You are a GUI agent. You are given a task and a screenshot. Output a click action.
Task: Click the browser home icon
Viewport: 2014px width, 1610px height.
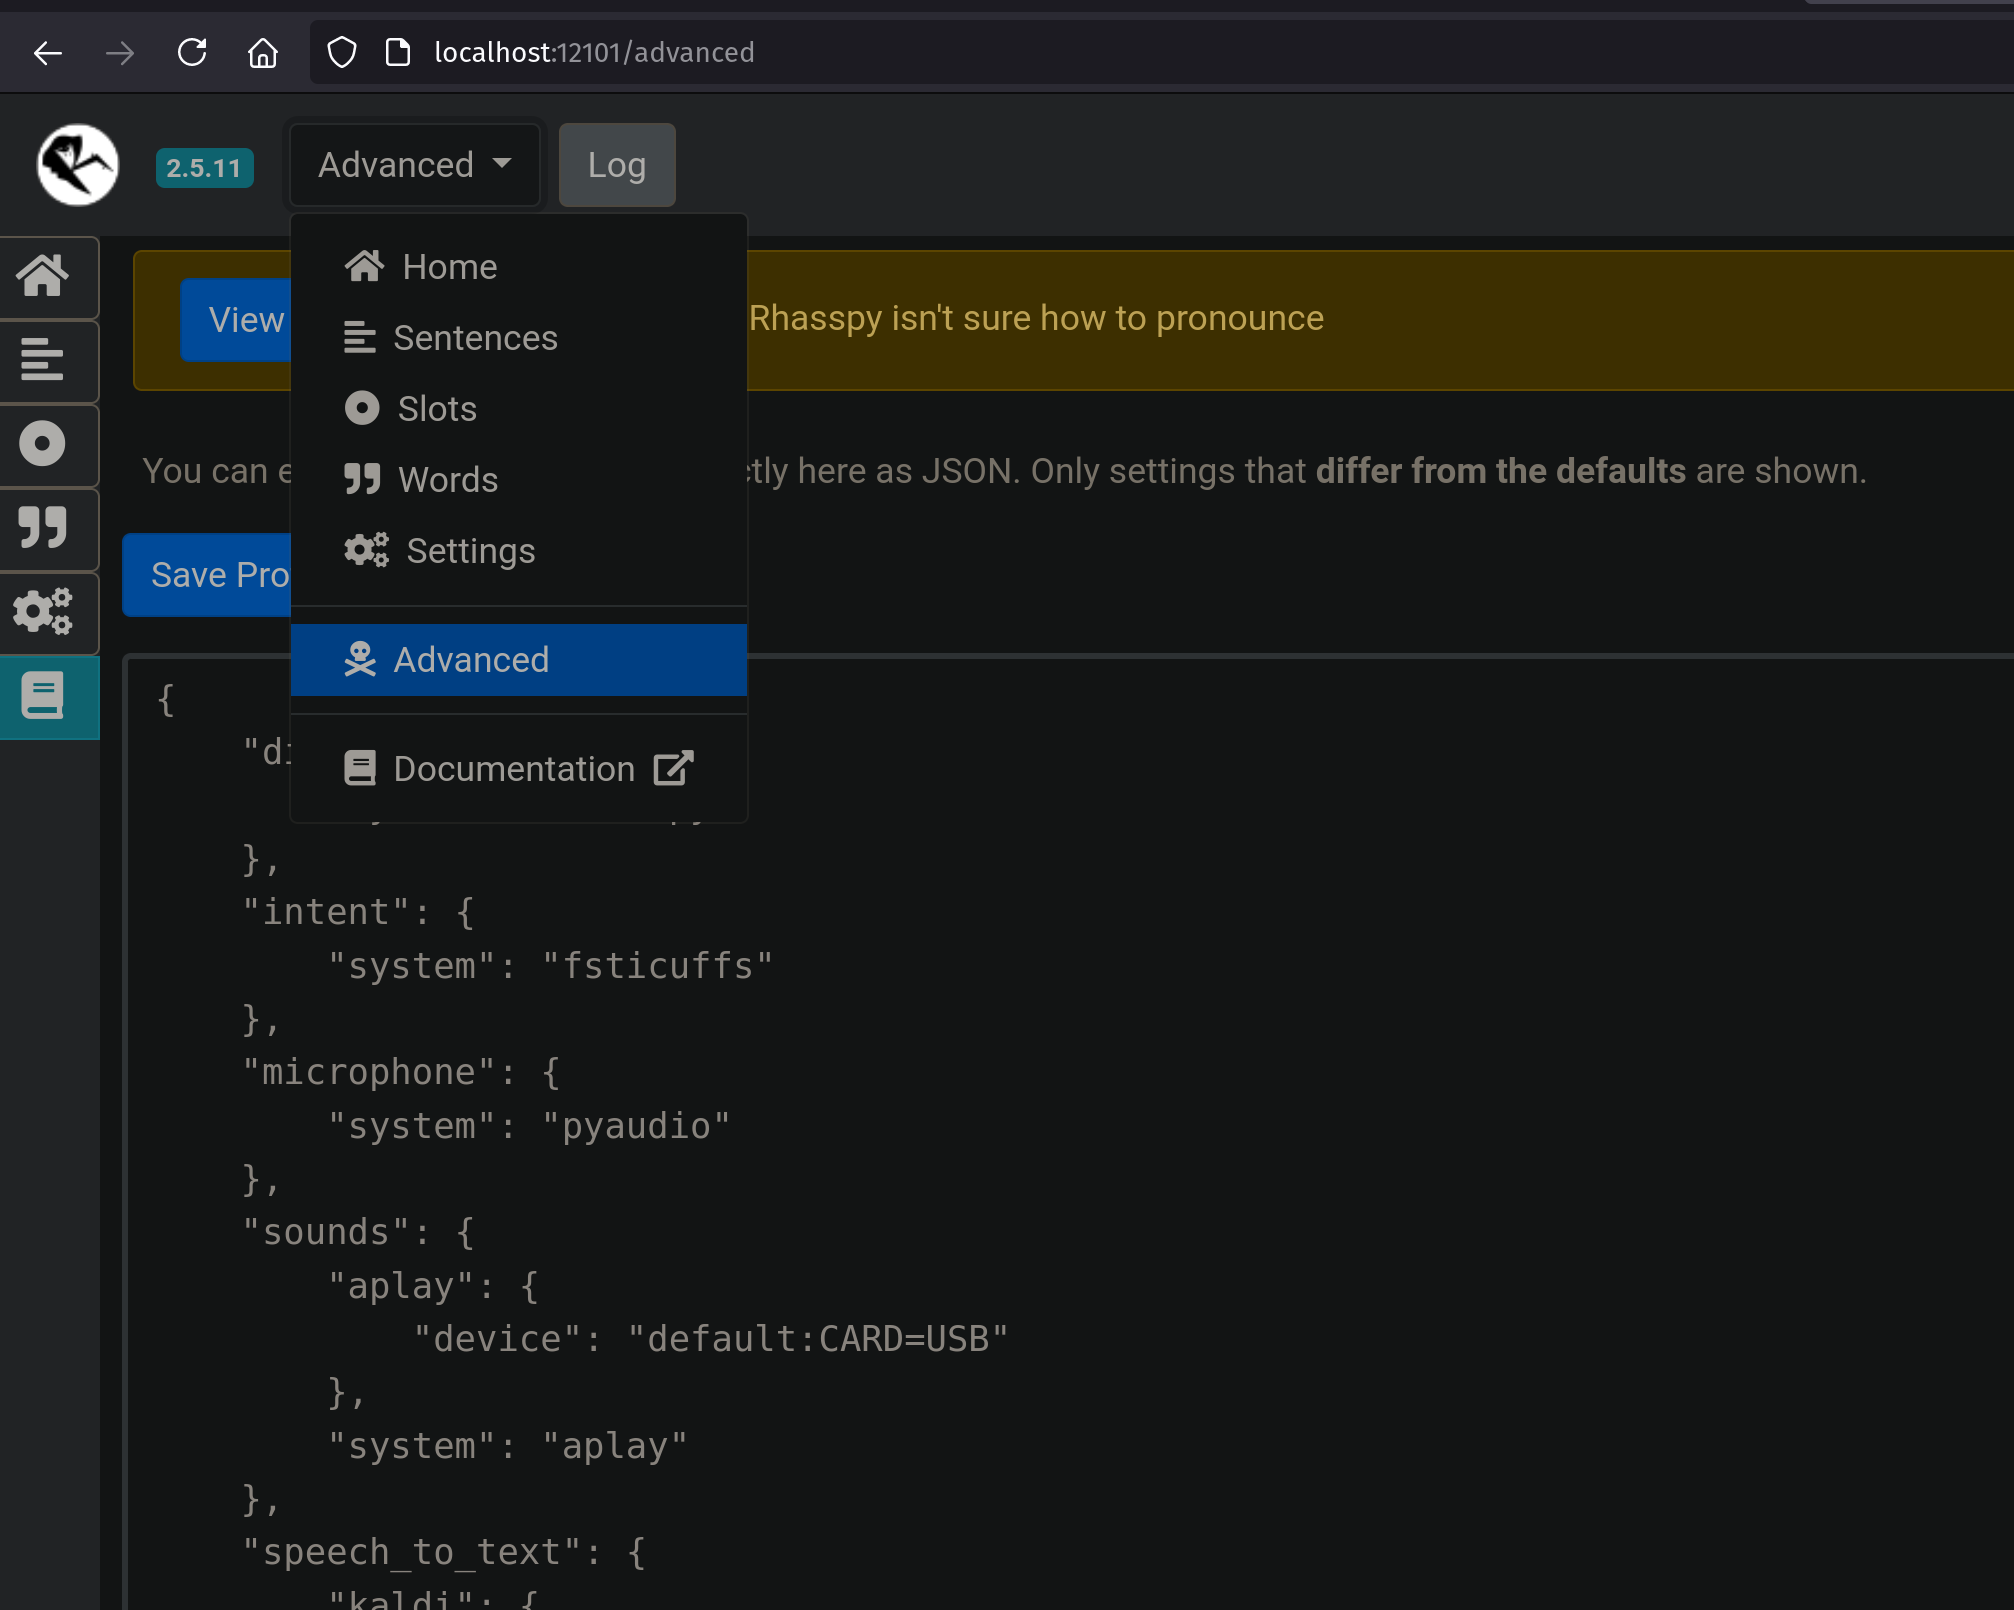click(x=263, y=52)
